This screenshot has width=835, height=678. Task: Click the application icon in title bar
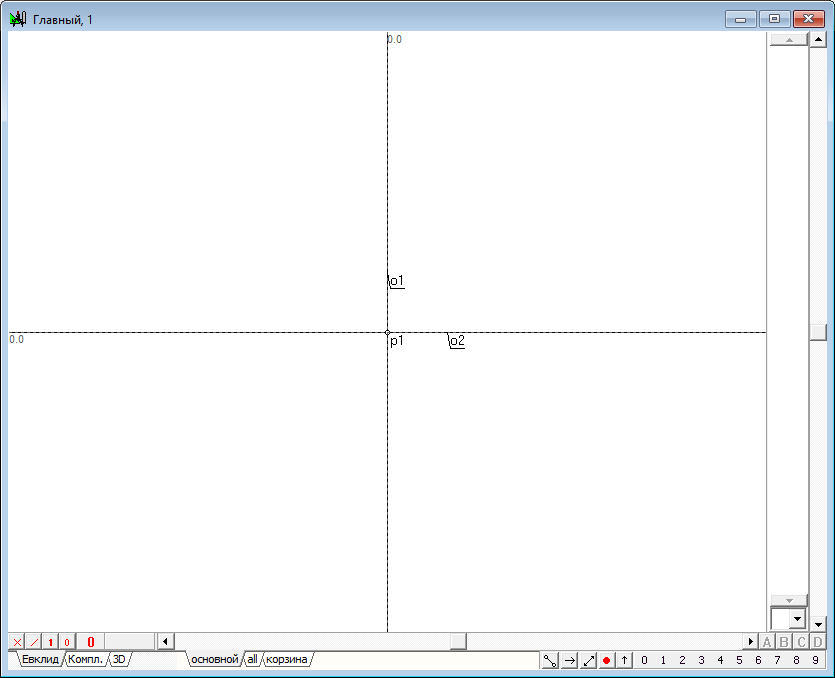[18, 20]
